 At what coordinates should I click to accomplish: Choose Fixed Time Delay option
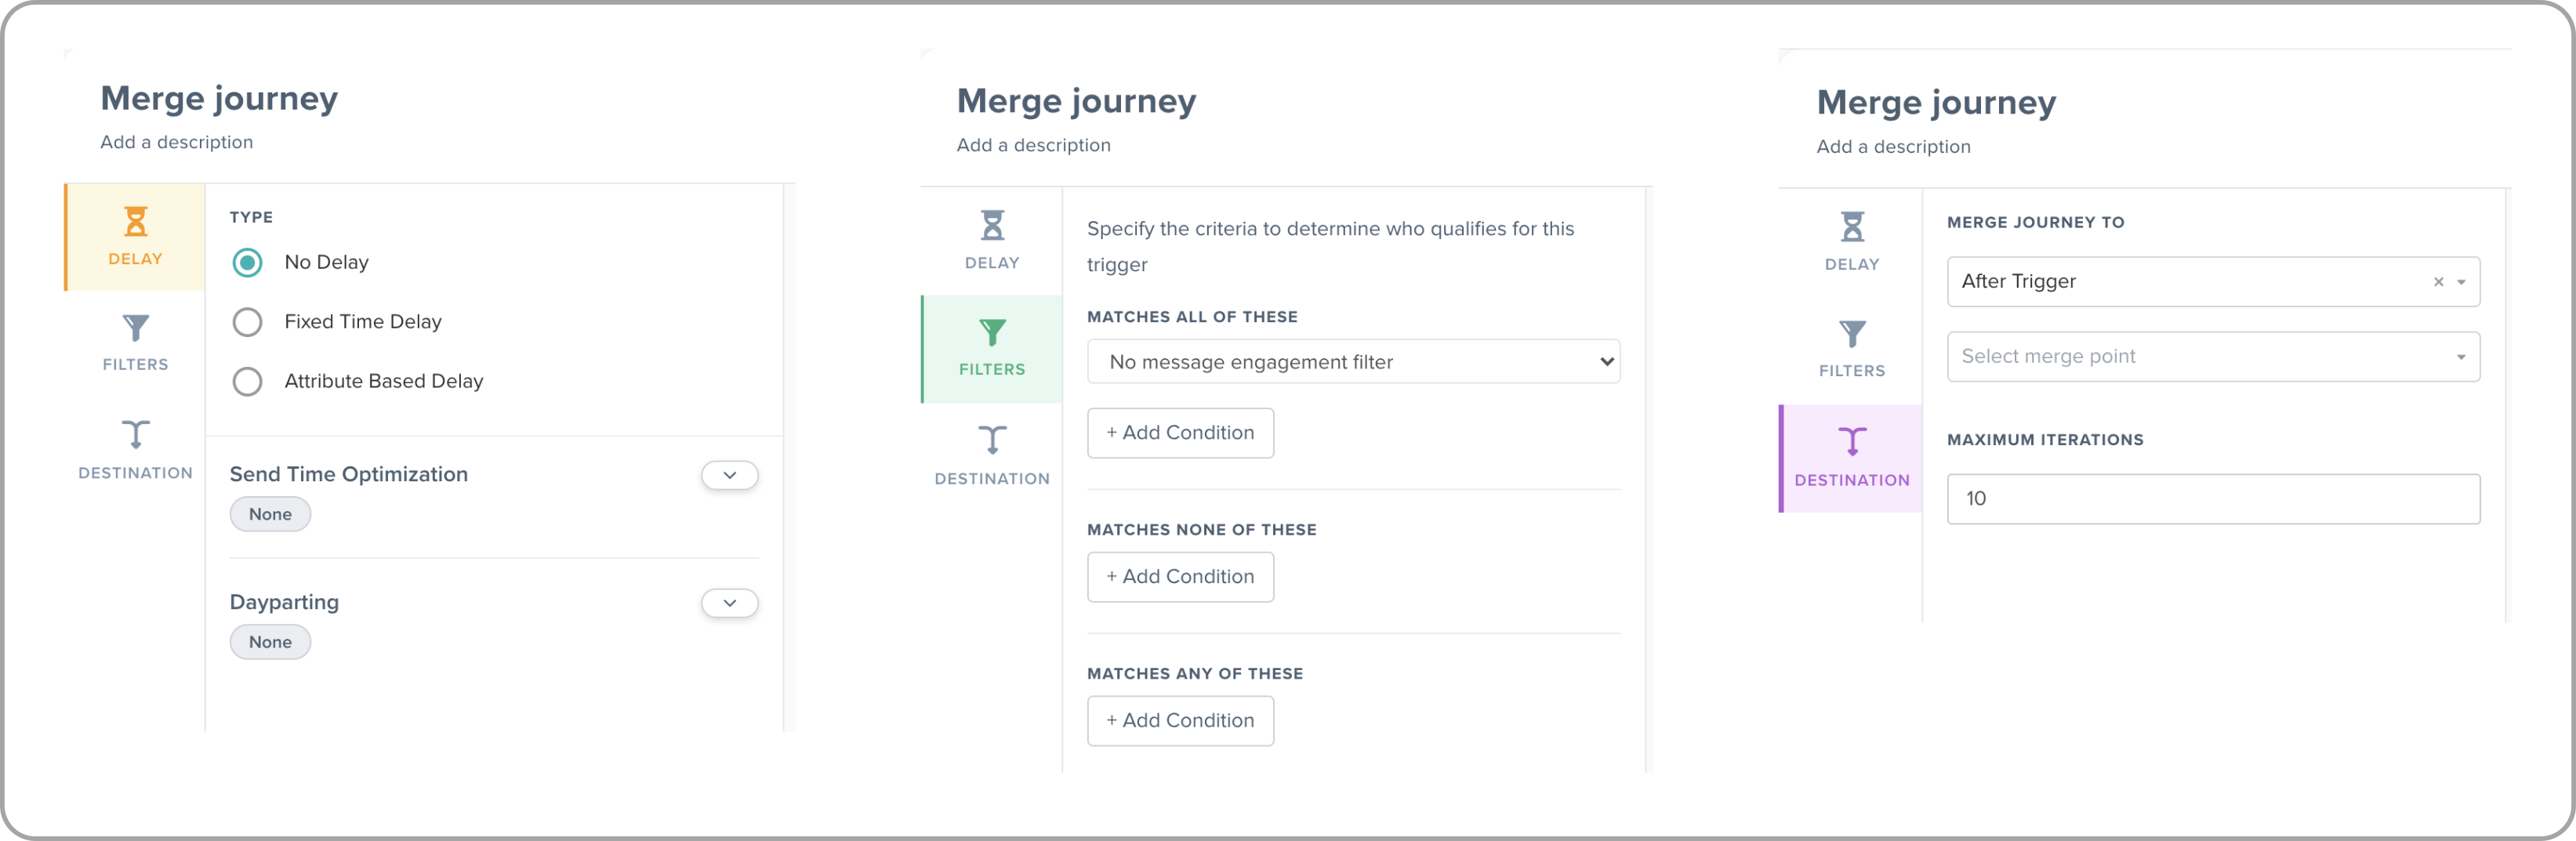point(247,321)
